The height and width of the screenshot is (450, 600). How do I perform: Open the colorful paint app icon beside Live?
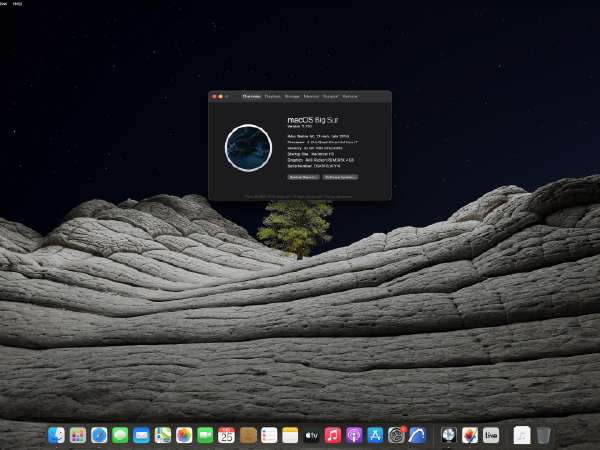[x=470, y=435]
